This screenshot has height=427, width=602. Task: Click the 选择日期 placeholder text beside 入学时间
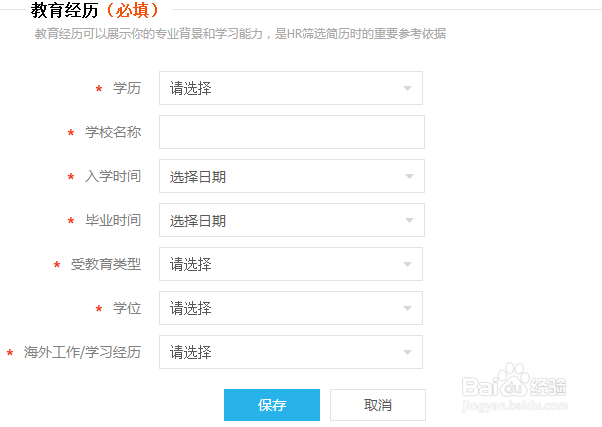coord(198,177)
